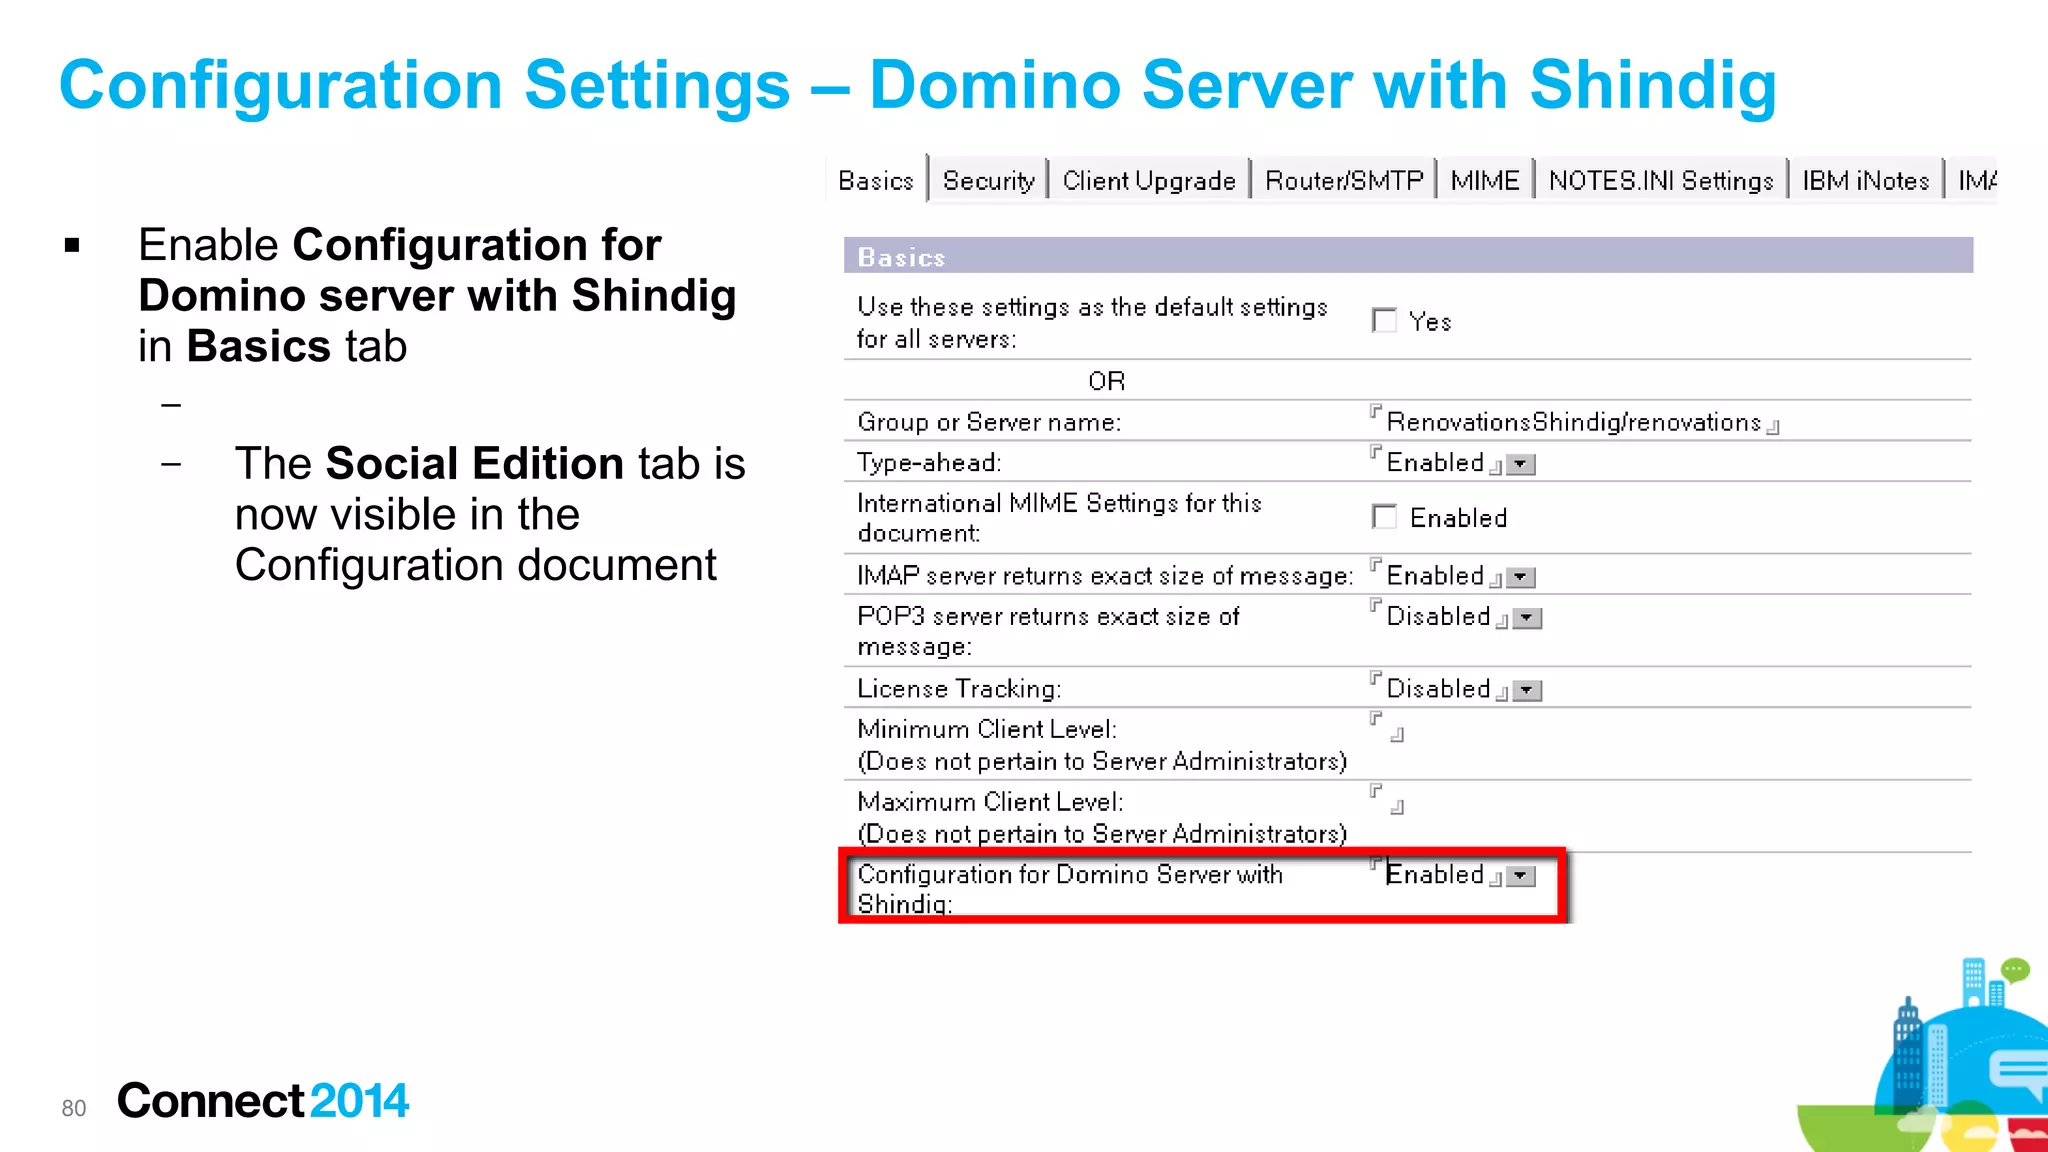The height and width of the screenshot is (1152, 2048).
Task: Open the NOTES.INI Settings tab
Action: tap(1661, 180)
